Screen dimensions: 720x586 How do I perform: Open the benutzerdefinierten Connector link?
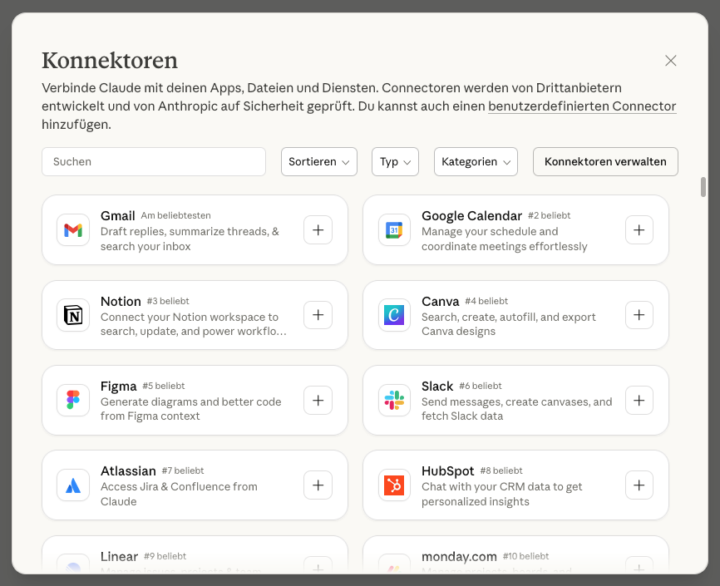coord(582,106)
